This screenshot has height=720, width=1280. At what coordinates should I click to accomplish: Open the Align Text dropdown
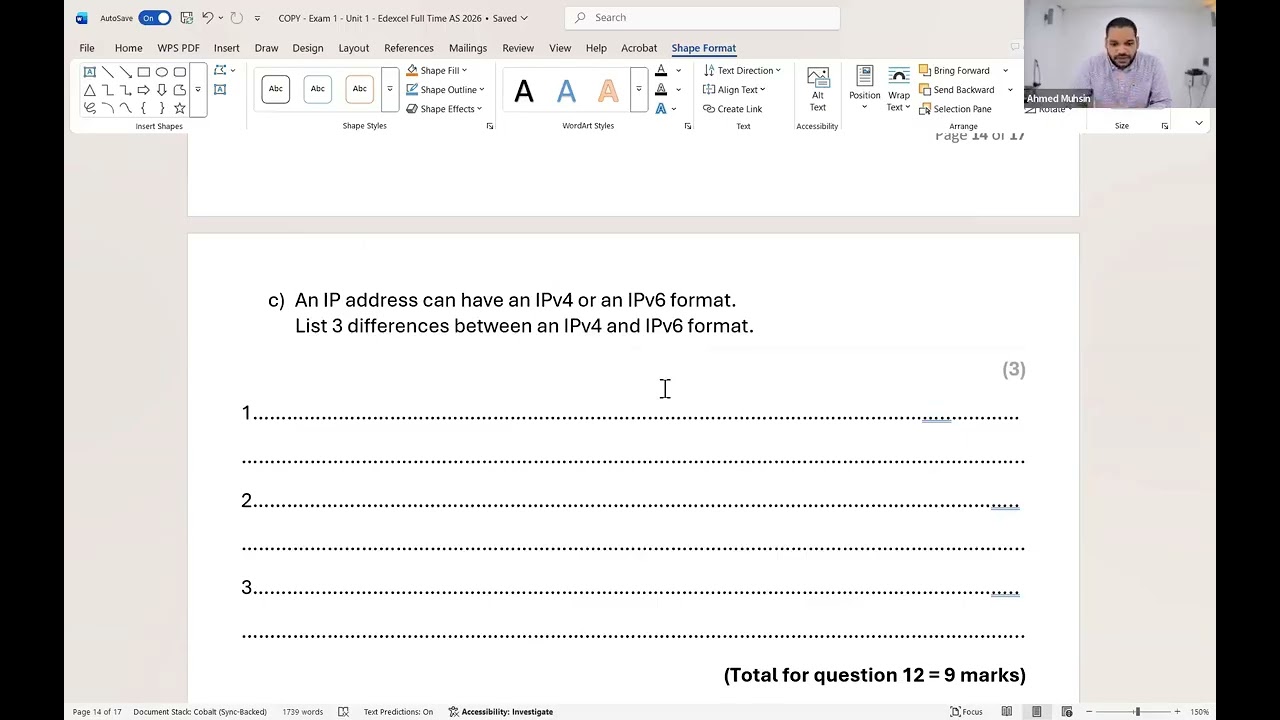pyautogui.click(x=734, y=89)
